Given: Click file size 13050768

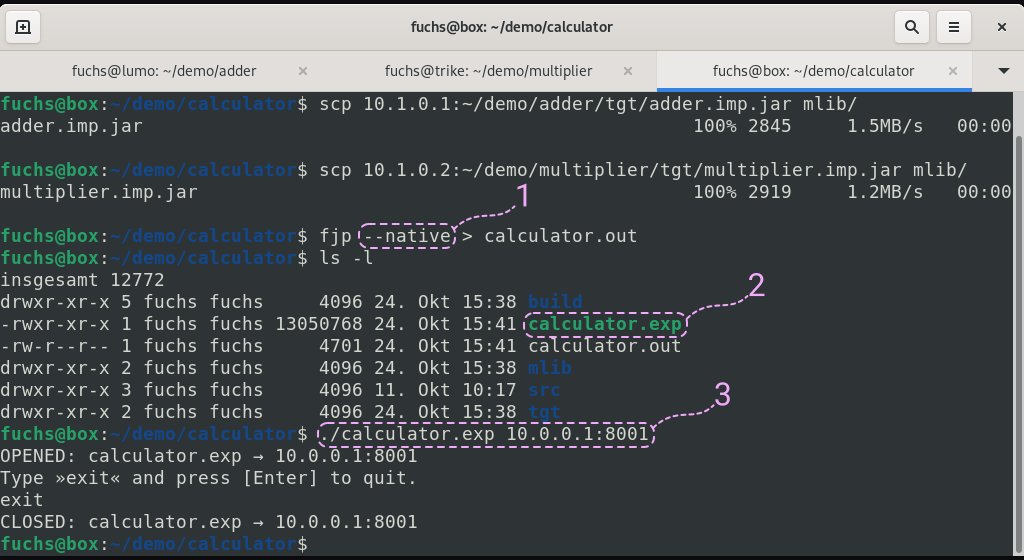Looking at the screenshot, I should click(x=319, y=324).
